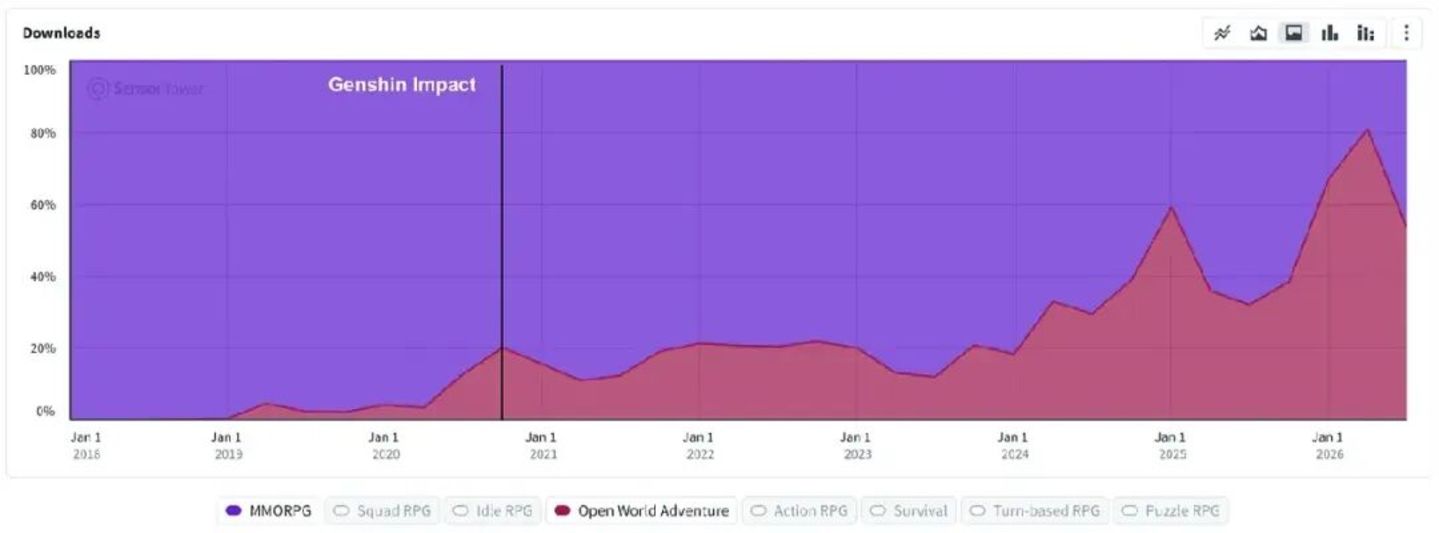This screenshot has width=1439, height=533.
Task: Click the Genshin Impact annotation label
Action: (x=402, y=85)
